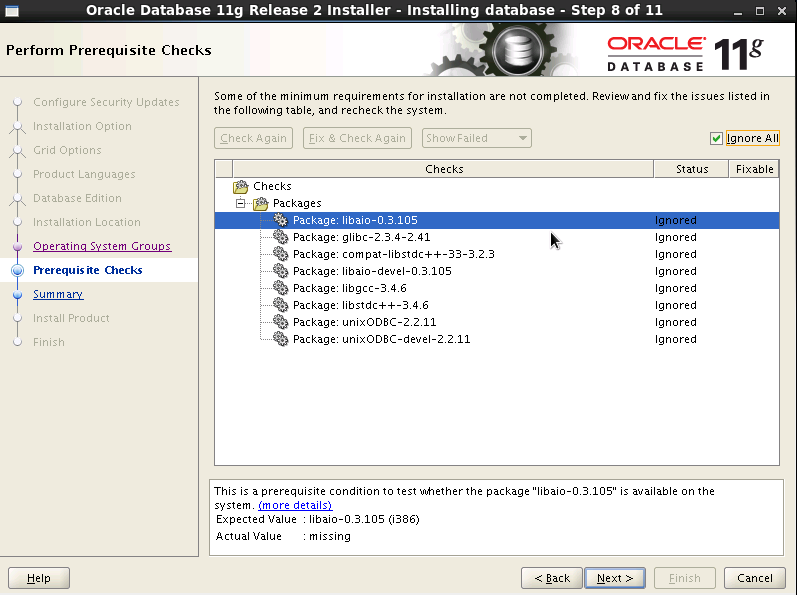The width and height of the screenshot is (797, 595).
Task: Select Package unixODBC-2.2.11 row
Action: pyautogui.click(x=497, y=322)
